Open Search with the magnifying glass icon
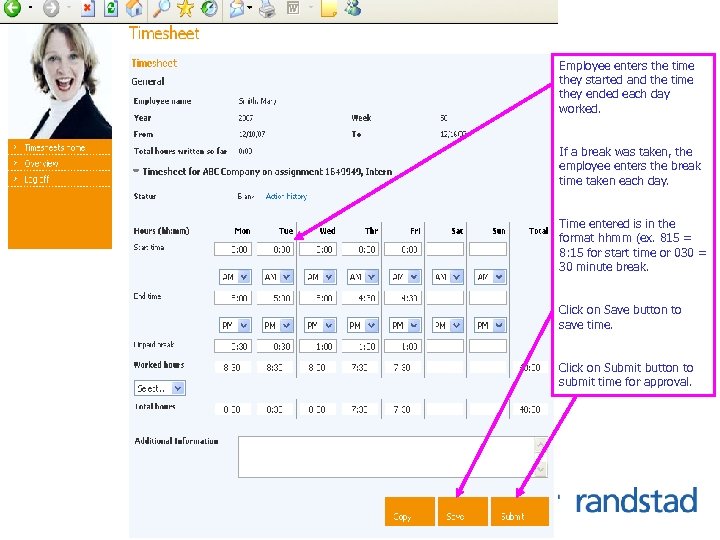720x540 pixels. [161, 8]
